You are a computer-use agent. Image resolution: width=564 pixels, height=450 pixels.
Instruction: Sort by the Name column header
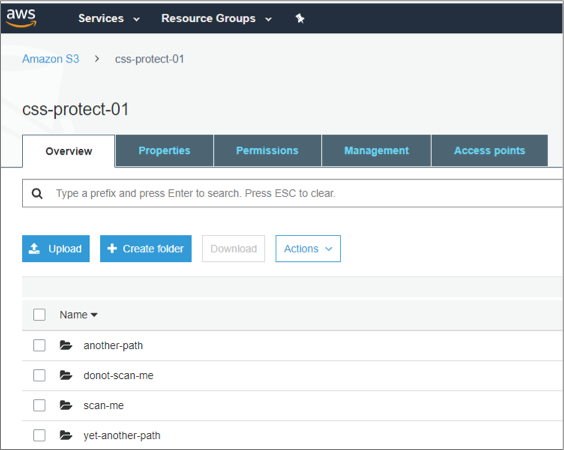[78, 315]
